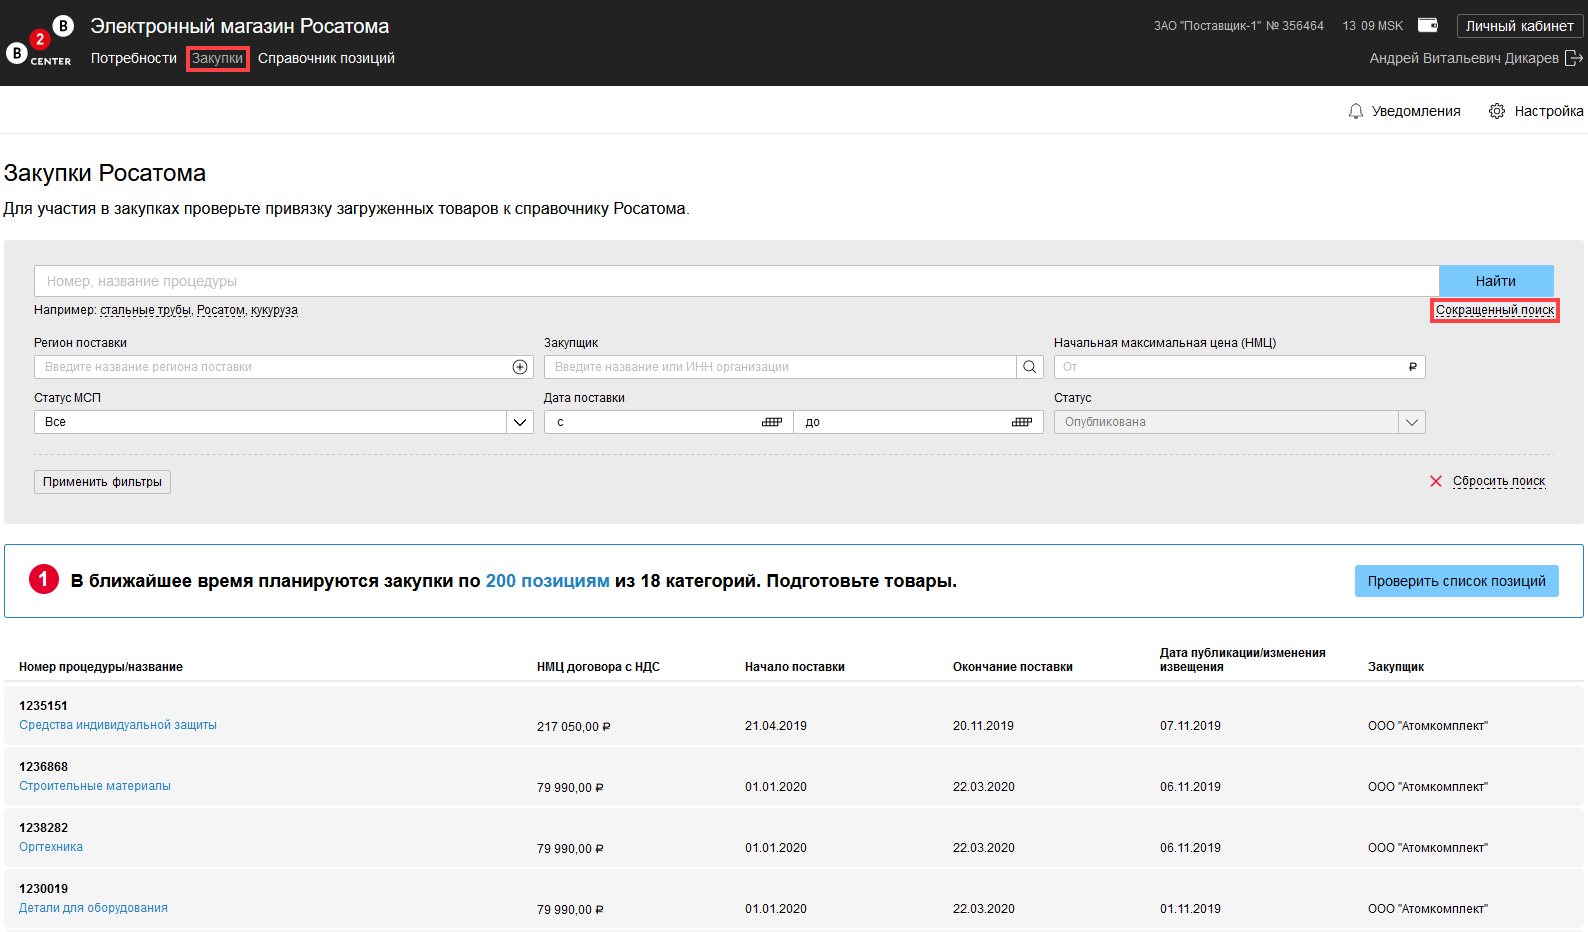Viewport: 1588px width, 932px height.
Task: Click magnifier icon in Закупщик field
Action: click(x=1029, y=367)
